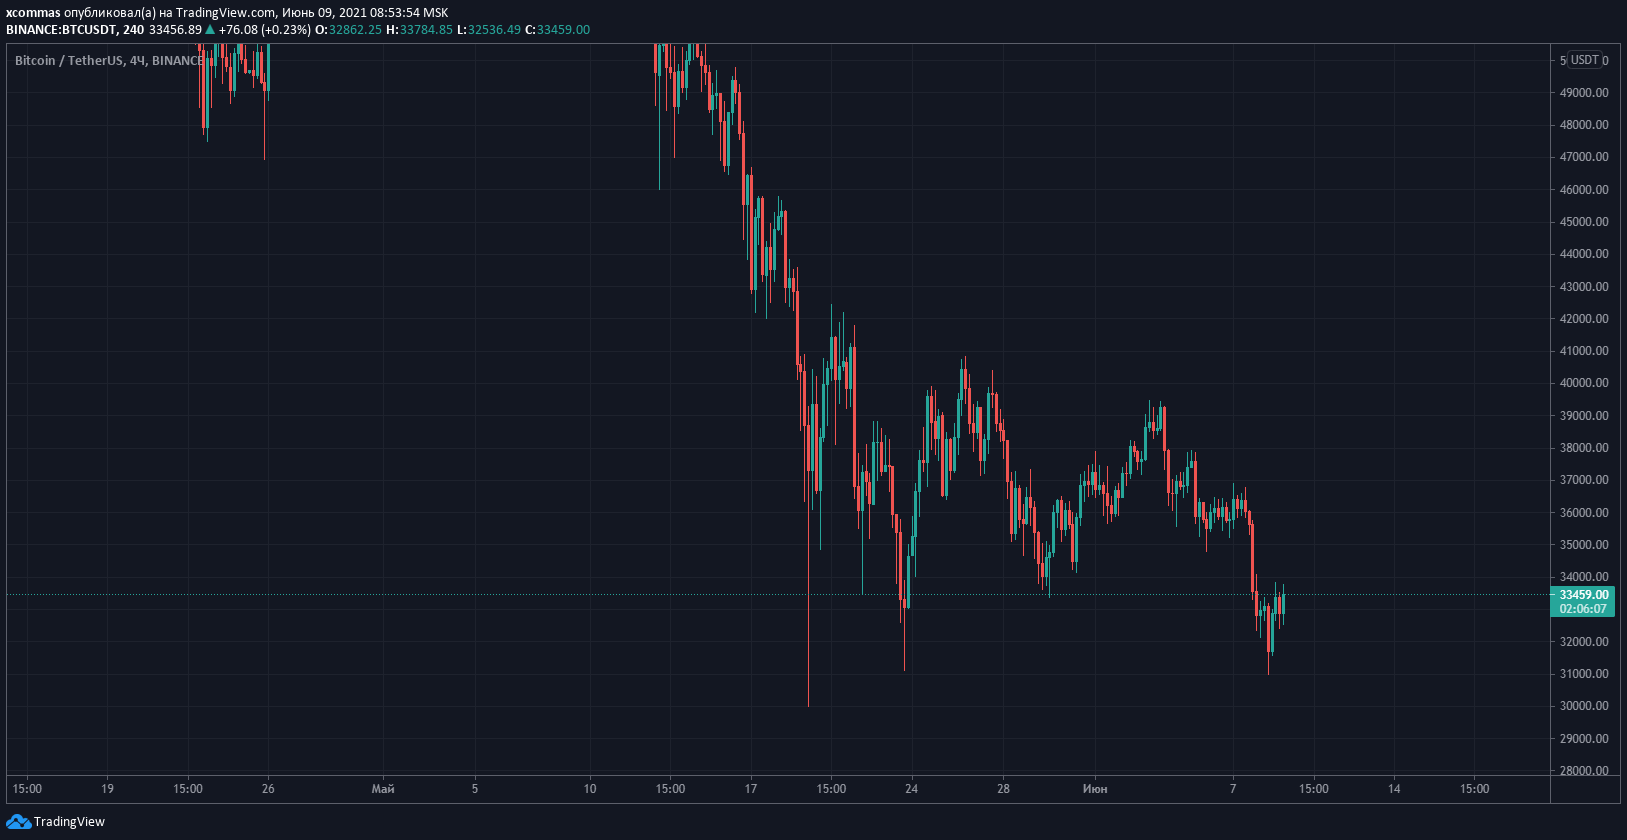Click the 29000.00 price axis label
Viewport: 1627px width, 840px height.
click(1584, 739)
